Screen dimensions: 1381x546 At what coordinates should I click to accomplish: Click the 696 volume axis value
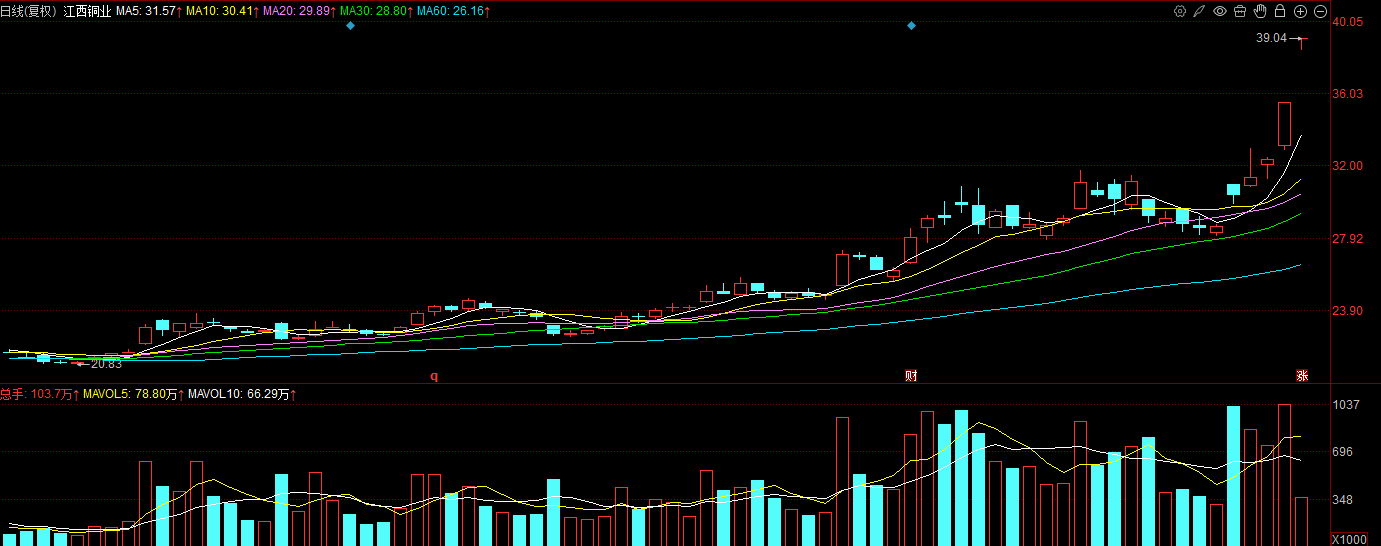click(1344, 452)
